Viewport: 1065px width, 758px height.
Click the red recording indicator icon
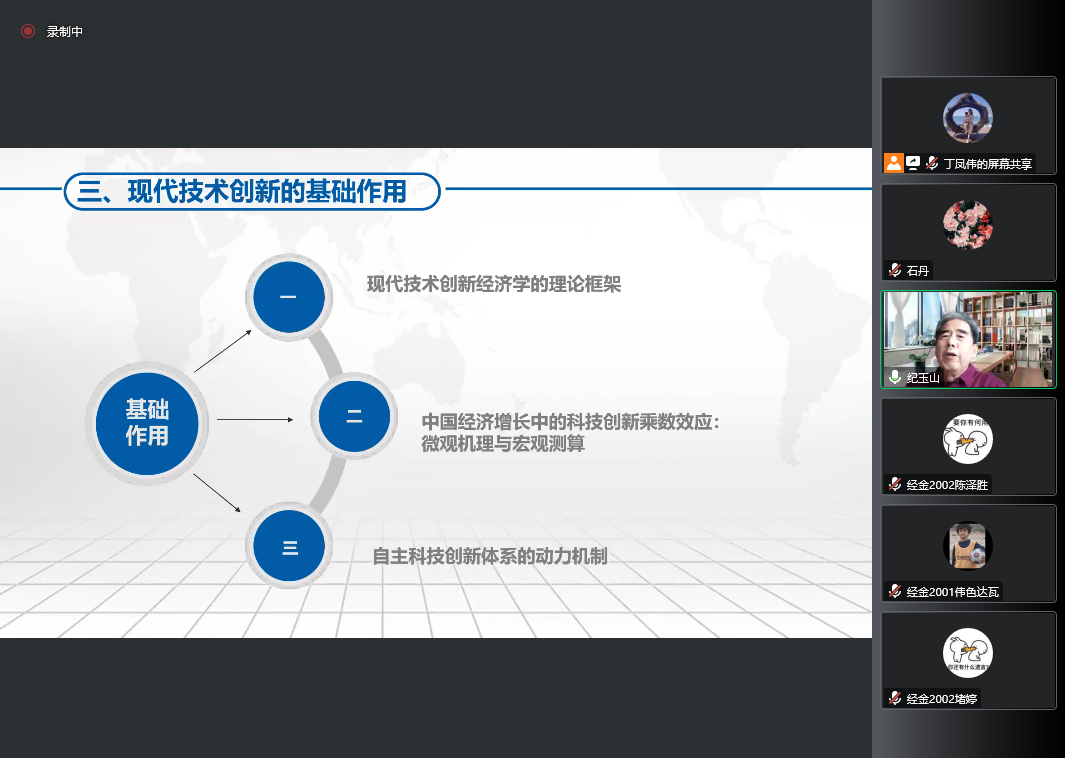(x=28, y=31)
